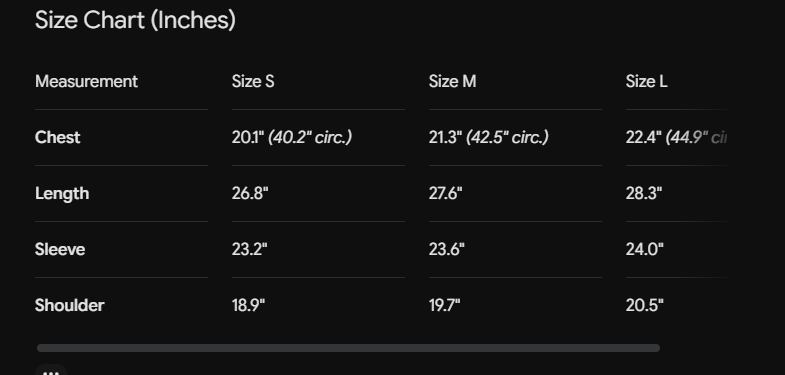
Task: Select the Size L column header
Action: 646,82
